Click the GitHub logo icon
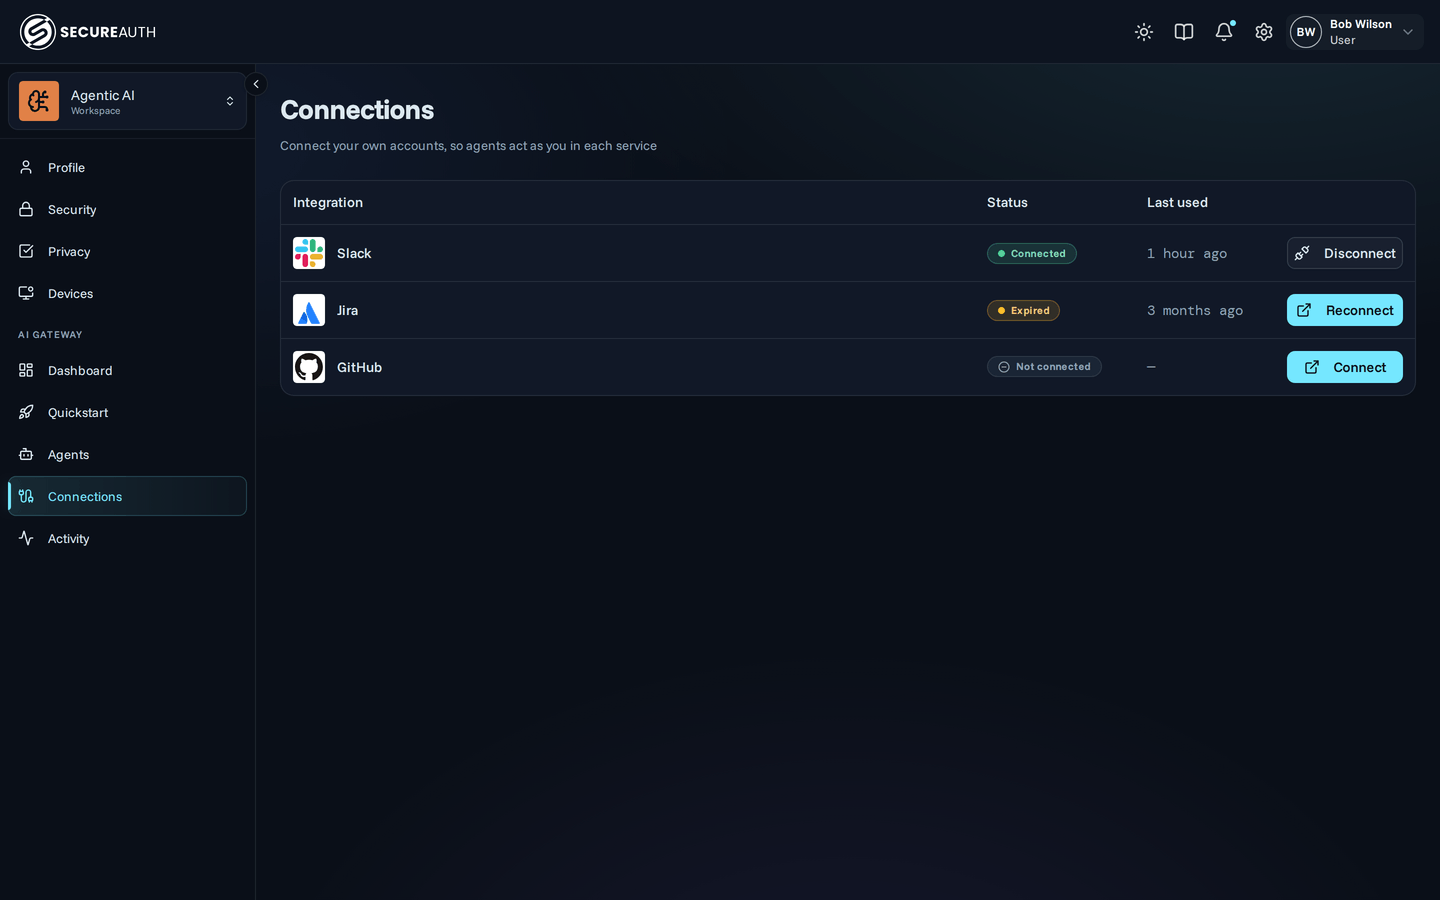 pos(309,367)
